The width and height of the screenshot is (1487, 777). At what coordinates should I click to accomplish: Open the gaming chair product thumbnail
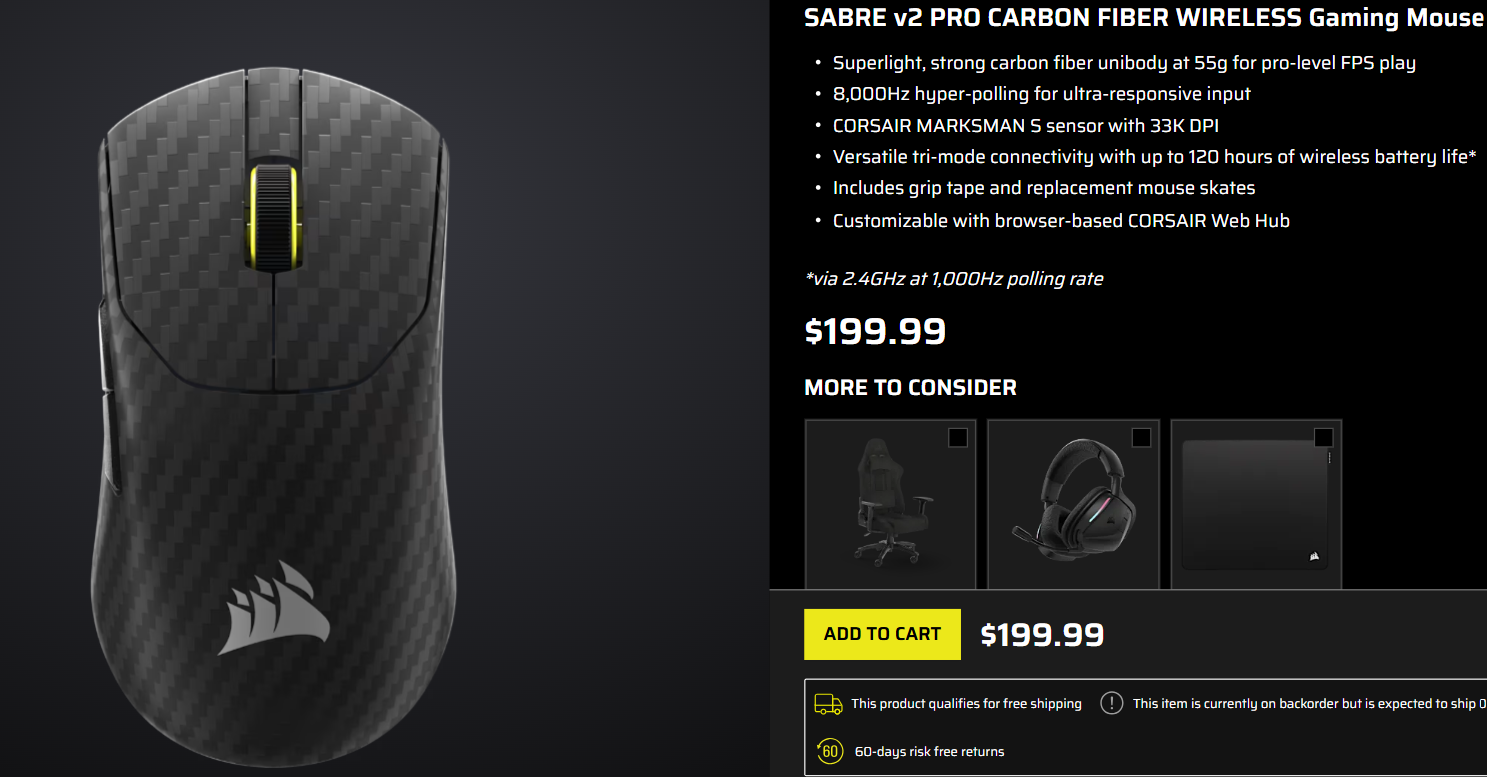tap(890, 504)
